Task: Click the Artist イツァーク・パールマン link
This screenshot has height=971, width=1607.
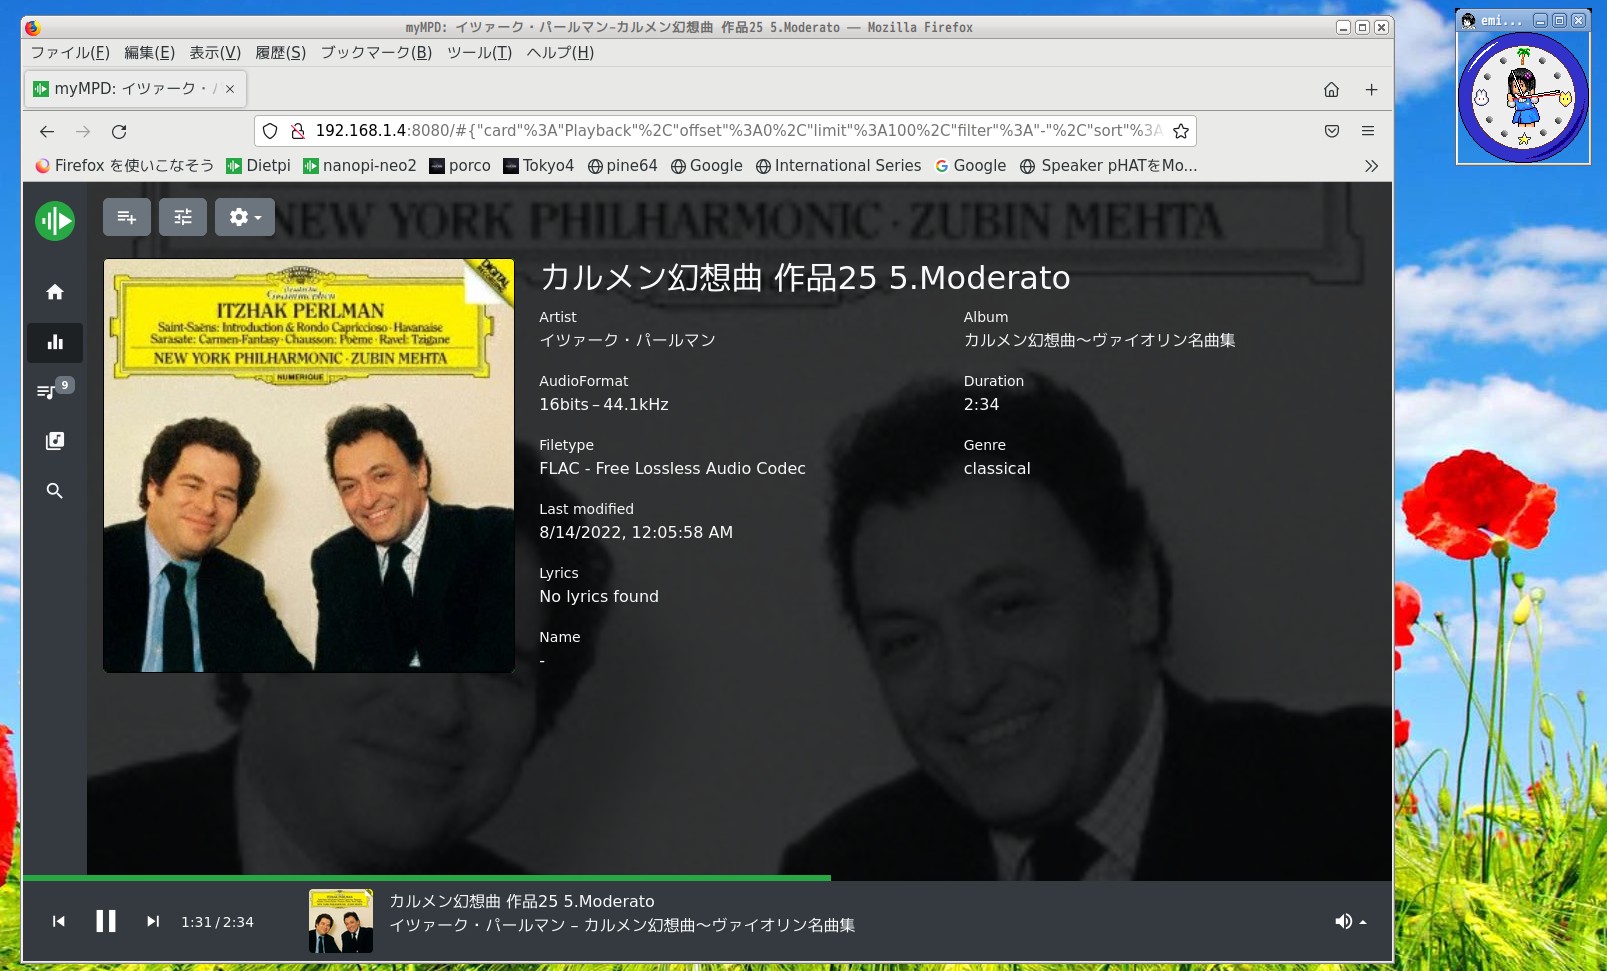Action: tap(627, 340)
